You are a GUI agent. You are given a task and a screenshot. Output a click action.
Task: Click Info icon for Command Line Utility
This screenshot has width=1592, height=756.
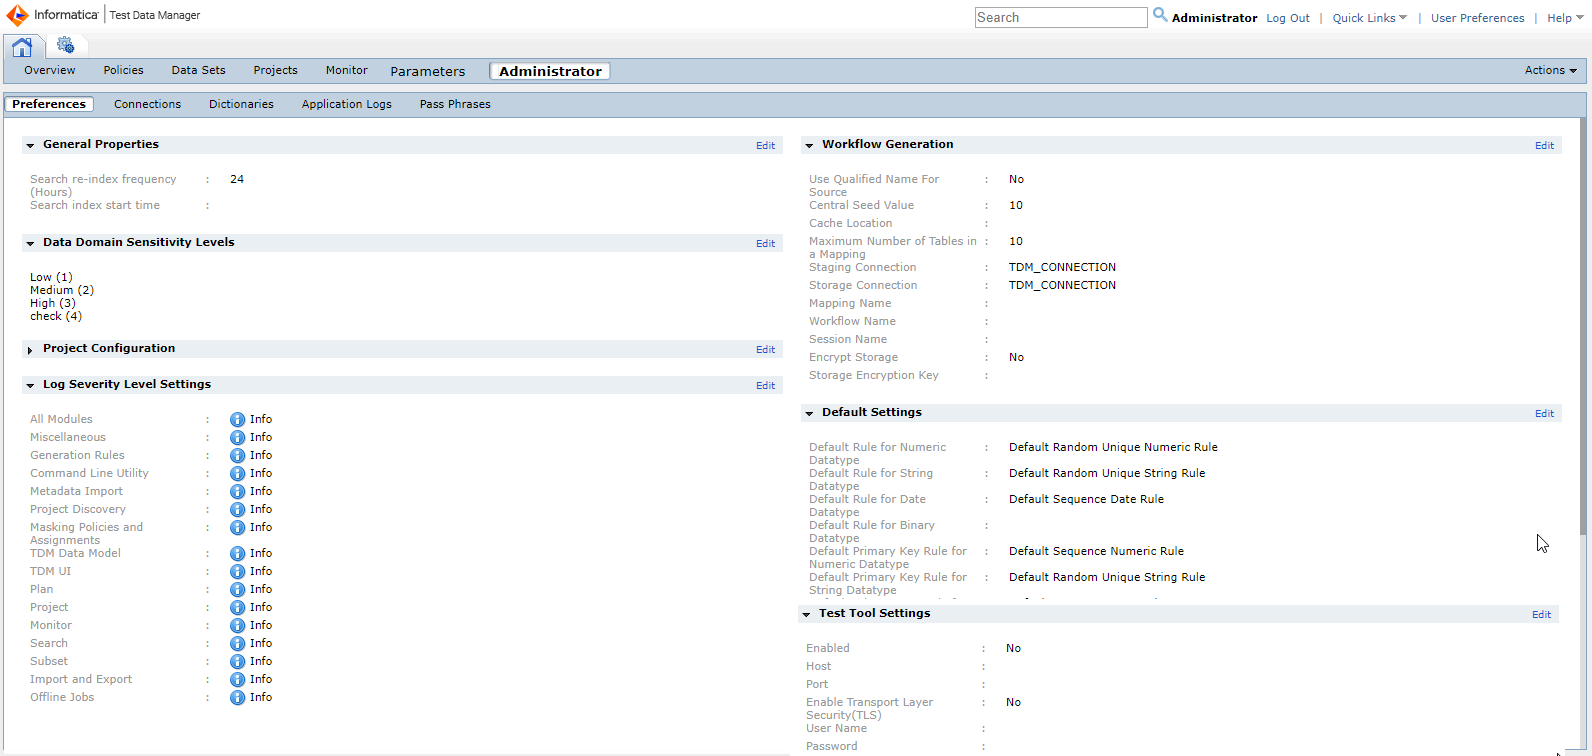(x=237, y=474)
